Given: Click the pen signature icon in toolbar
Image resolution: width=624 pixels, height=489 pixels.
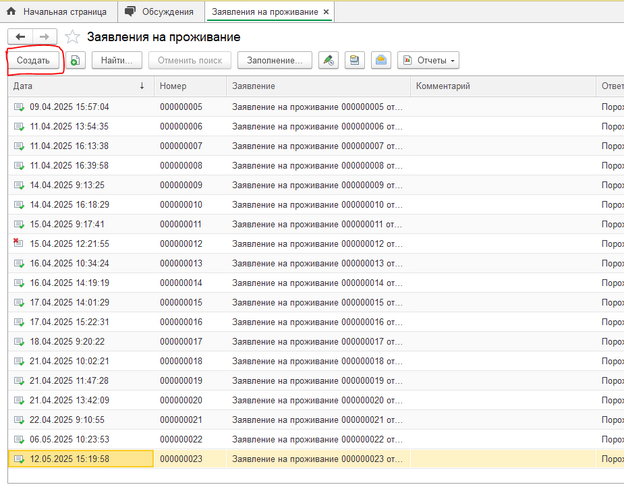Looking at the screenshot, I should [328, 60].
